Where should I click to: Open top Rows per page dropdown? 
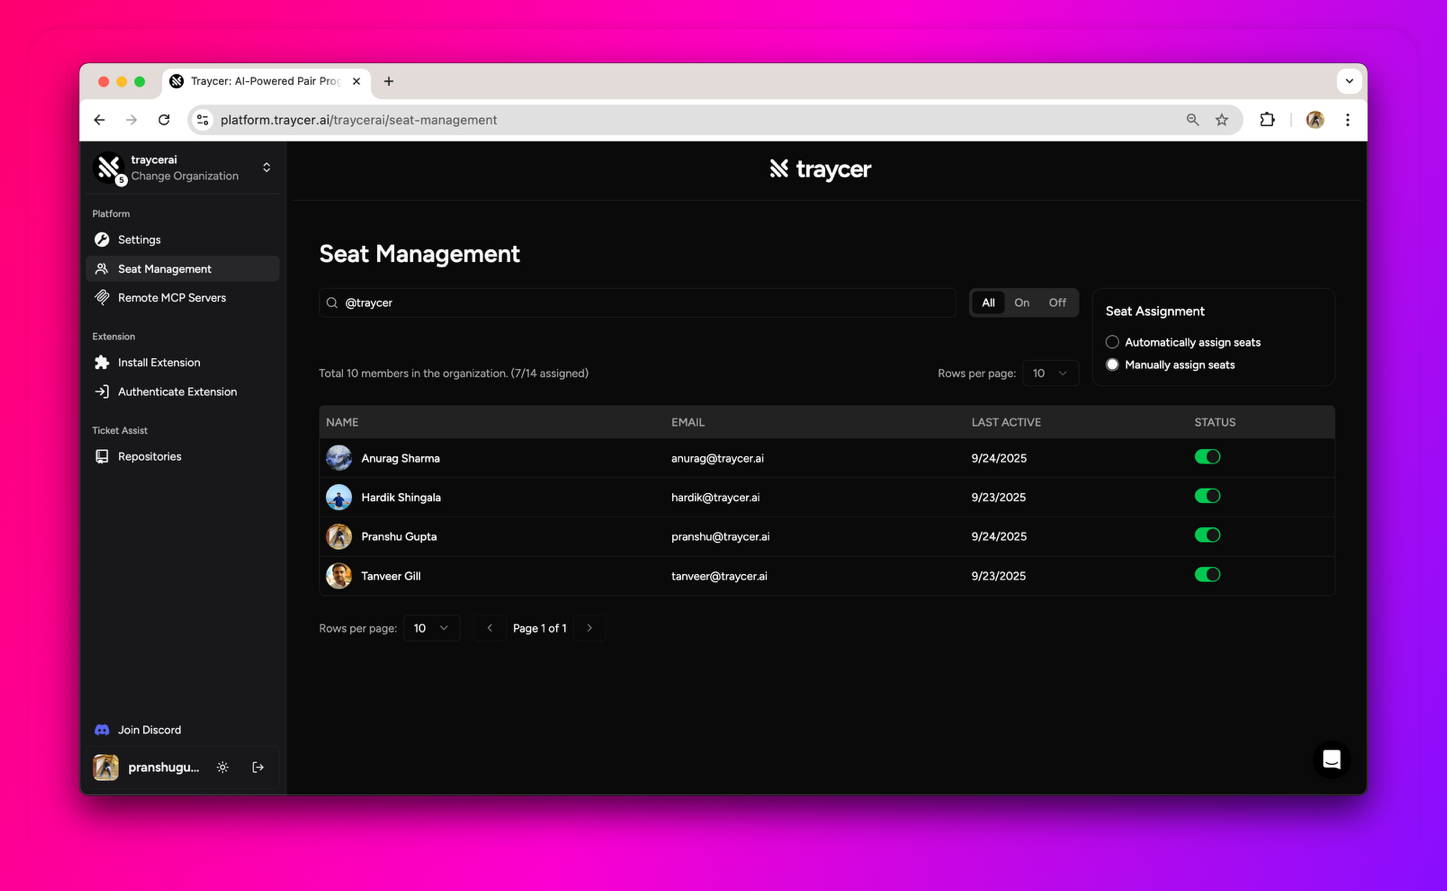(x=1050, y=374)
